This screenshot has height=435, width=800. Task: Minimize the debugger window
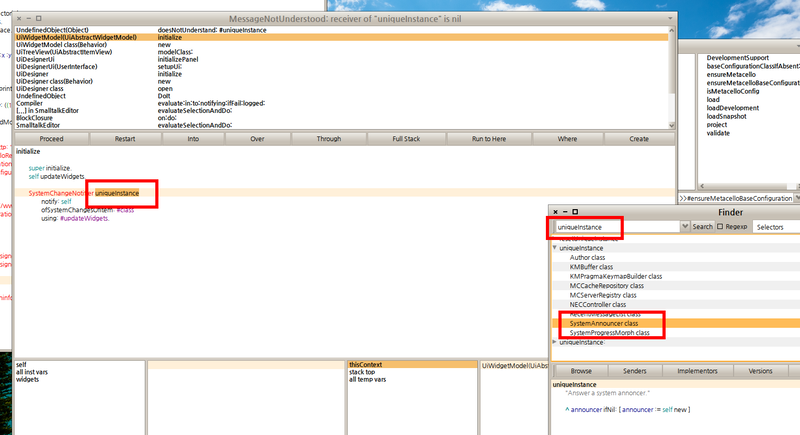[29, 19]
